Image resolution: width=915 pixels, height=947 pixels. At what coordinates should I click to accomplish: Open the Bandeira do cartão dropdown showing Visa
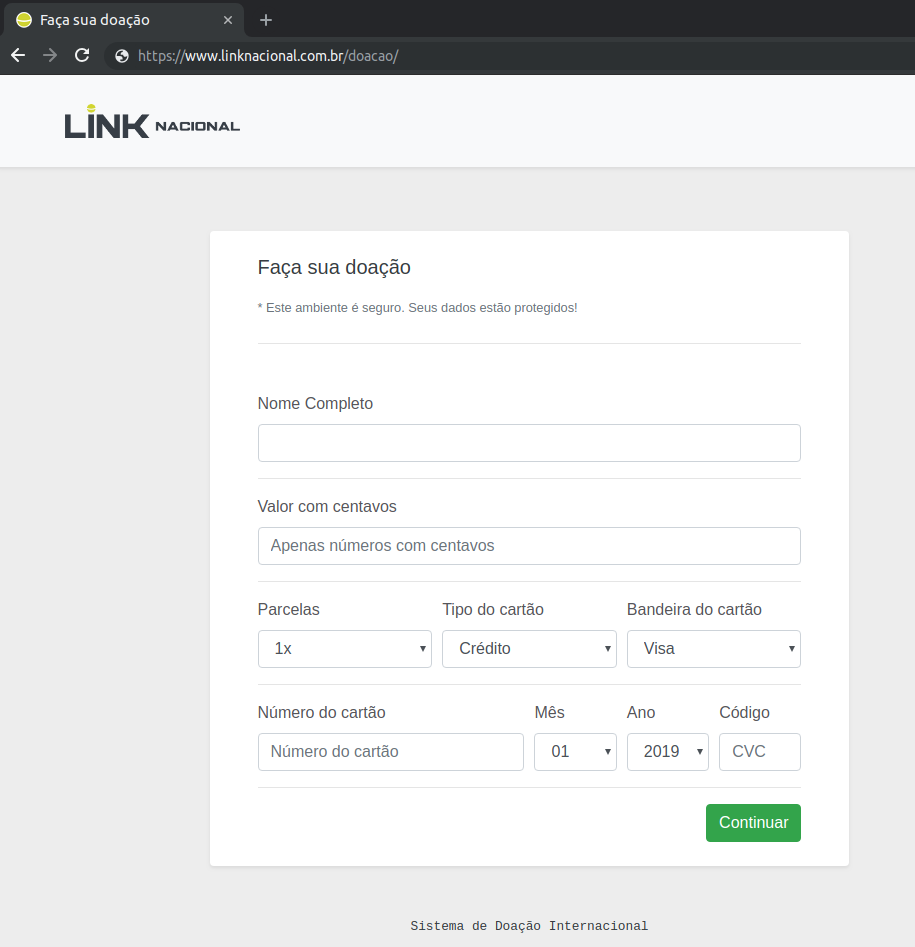[713, 649]
